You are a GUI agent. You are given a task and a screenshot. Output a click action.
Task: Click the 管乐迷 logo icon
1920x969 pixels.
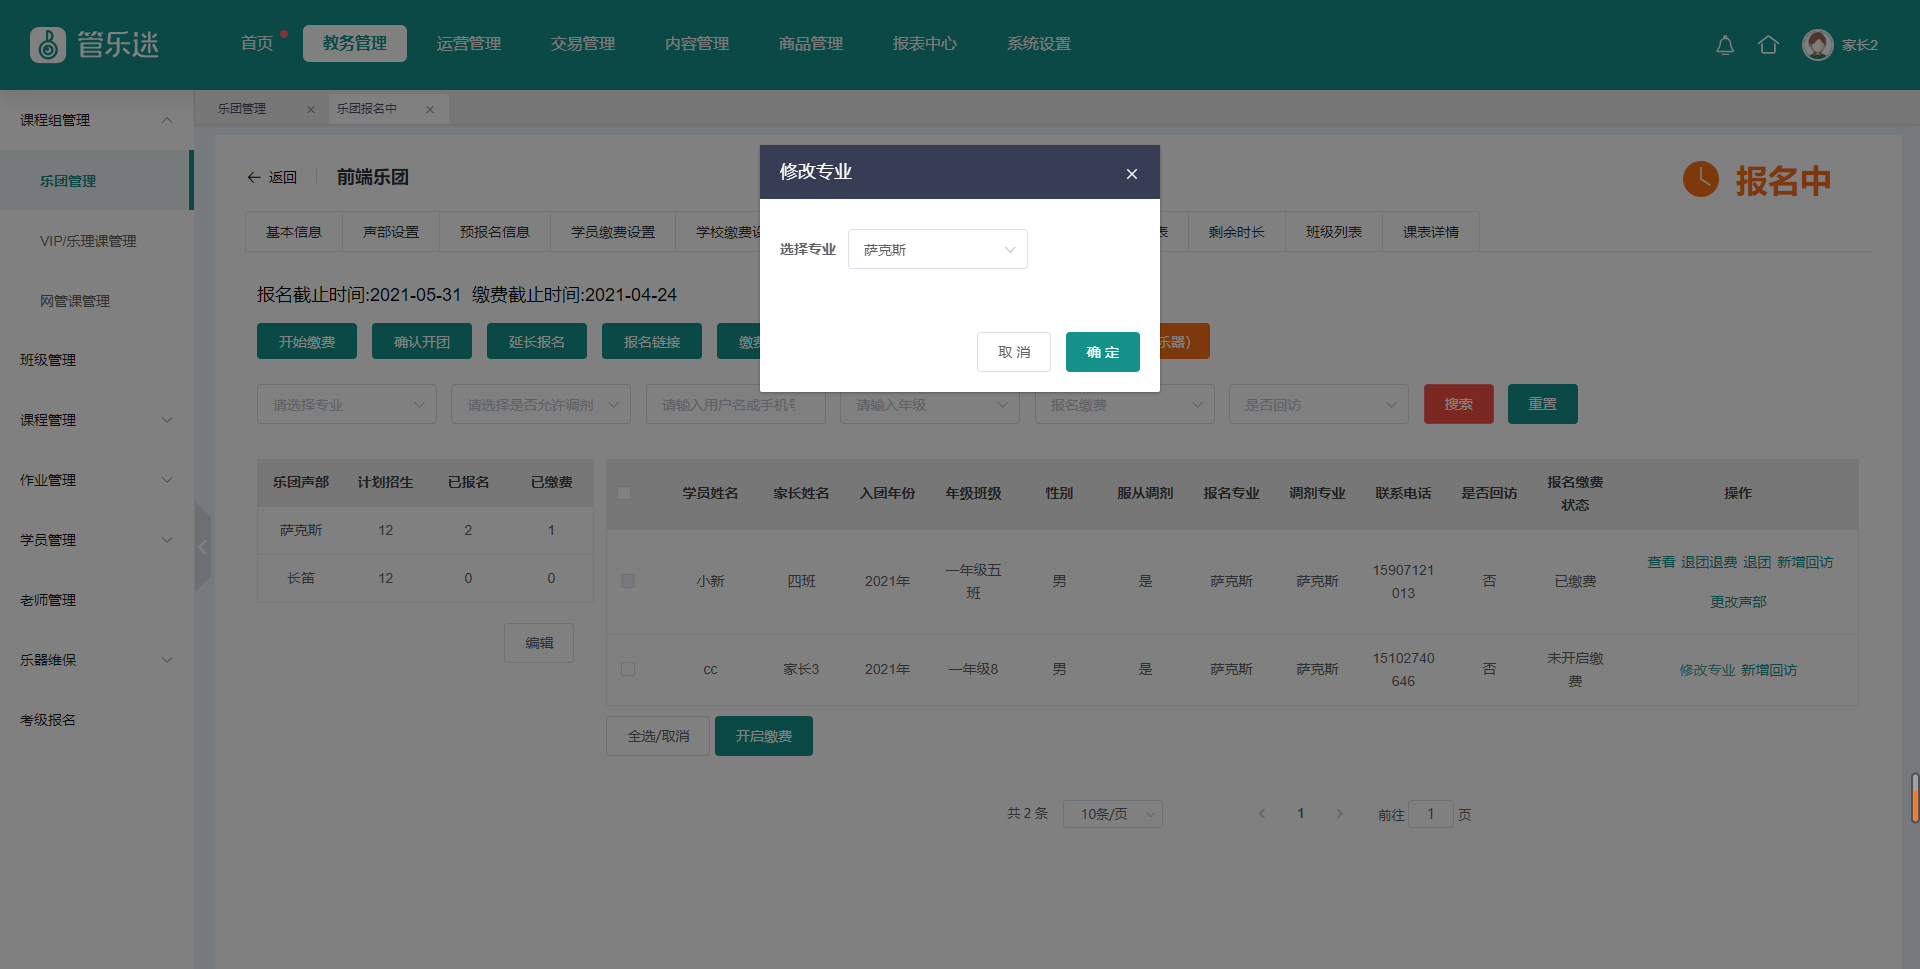click(47, 45)
